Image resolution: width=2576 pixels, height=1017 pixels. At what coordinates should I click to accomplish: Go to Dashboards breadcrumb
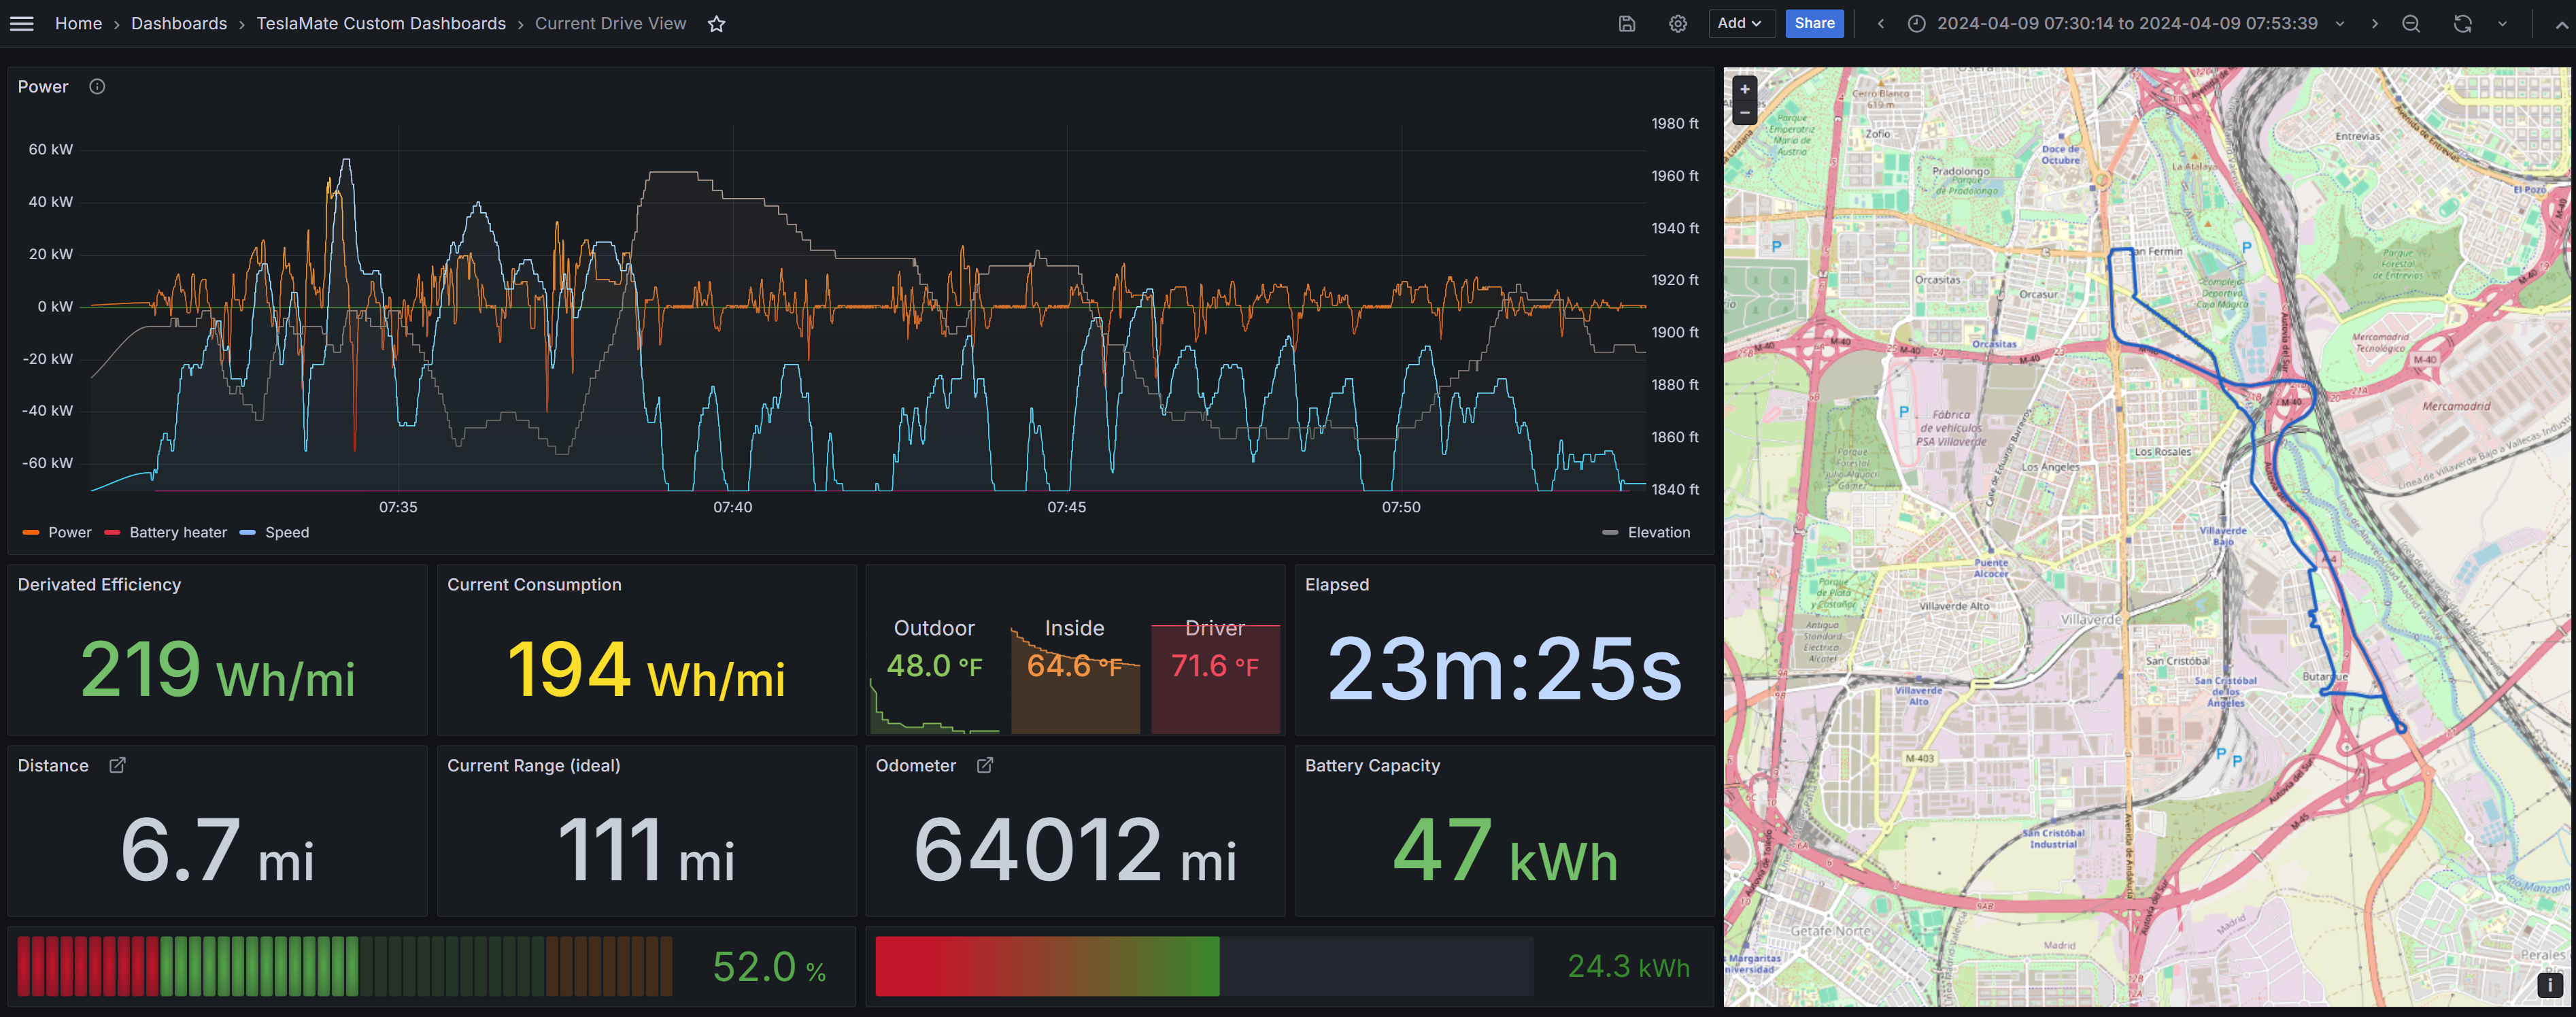coord(179,24)
